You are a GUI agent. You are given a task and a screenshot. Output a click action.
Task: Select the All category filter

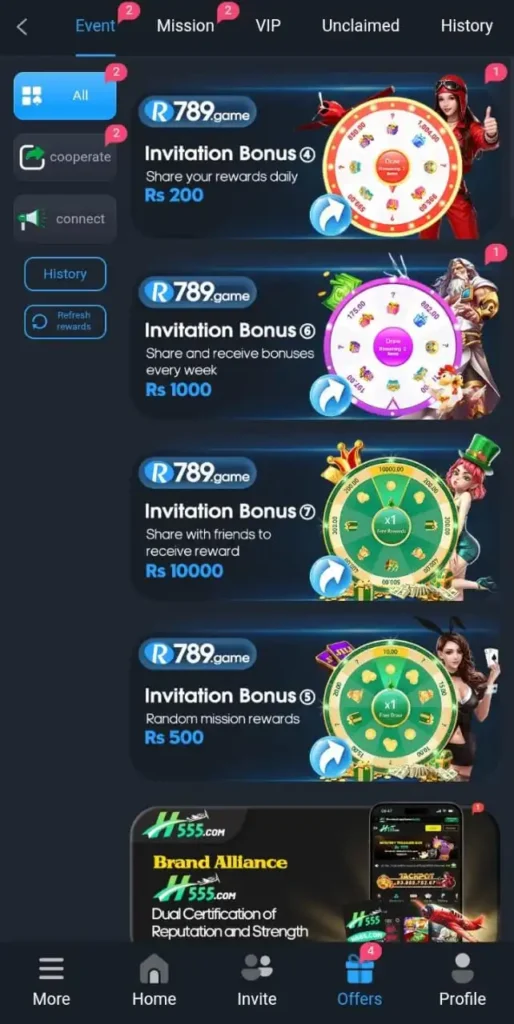pos(65,96)
